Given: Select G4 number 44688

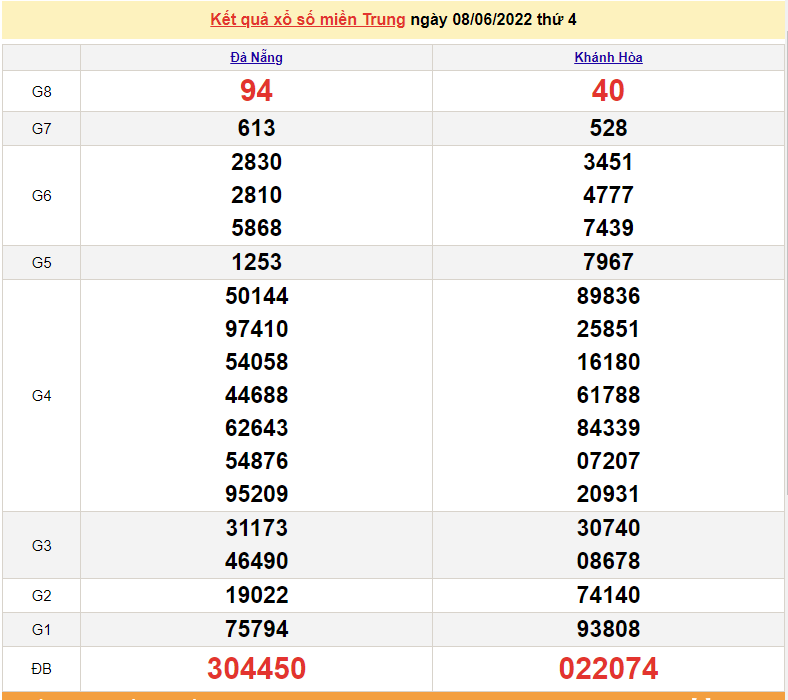Looking at the screenshot, I should [x=256, y=395].
